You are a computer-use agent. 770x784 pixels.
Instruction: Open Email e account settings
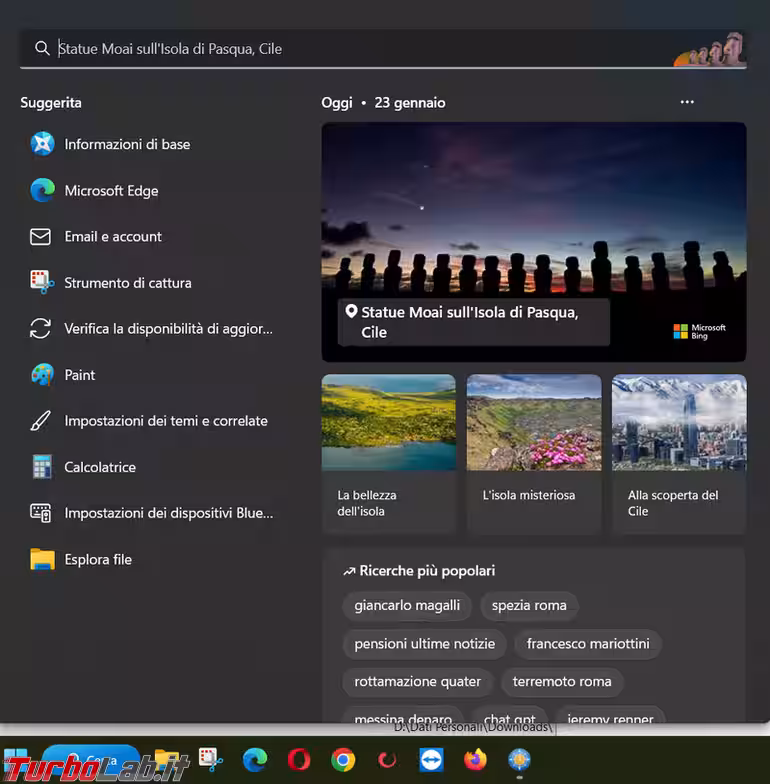click(112, 237)
